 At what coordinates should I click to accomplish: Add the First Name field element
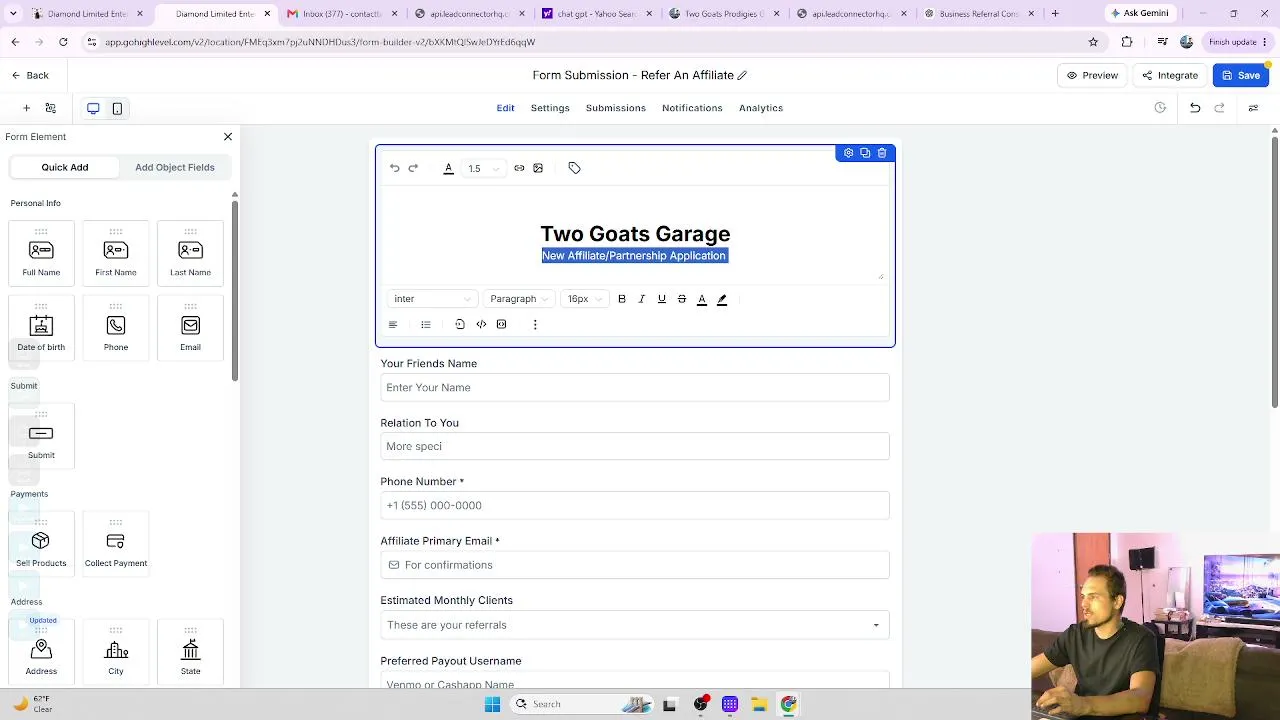tap(116, 254)
